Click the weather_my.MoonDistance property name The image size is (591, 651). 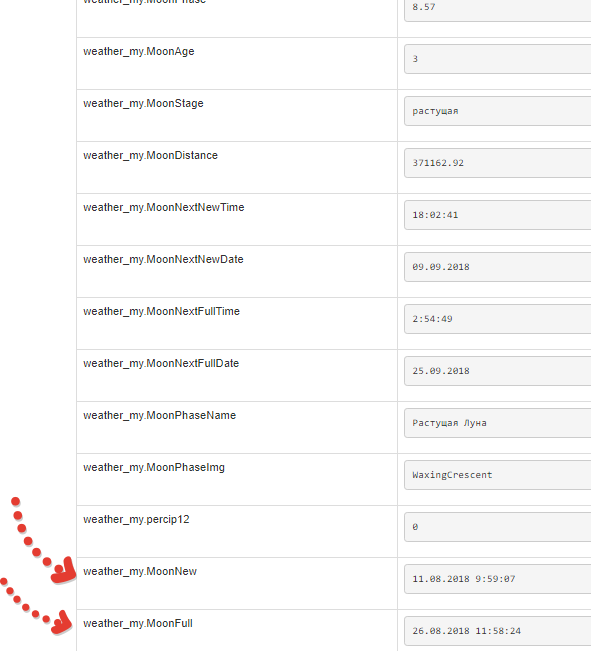150,155
